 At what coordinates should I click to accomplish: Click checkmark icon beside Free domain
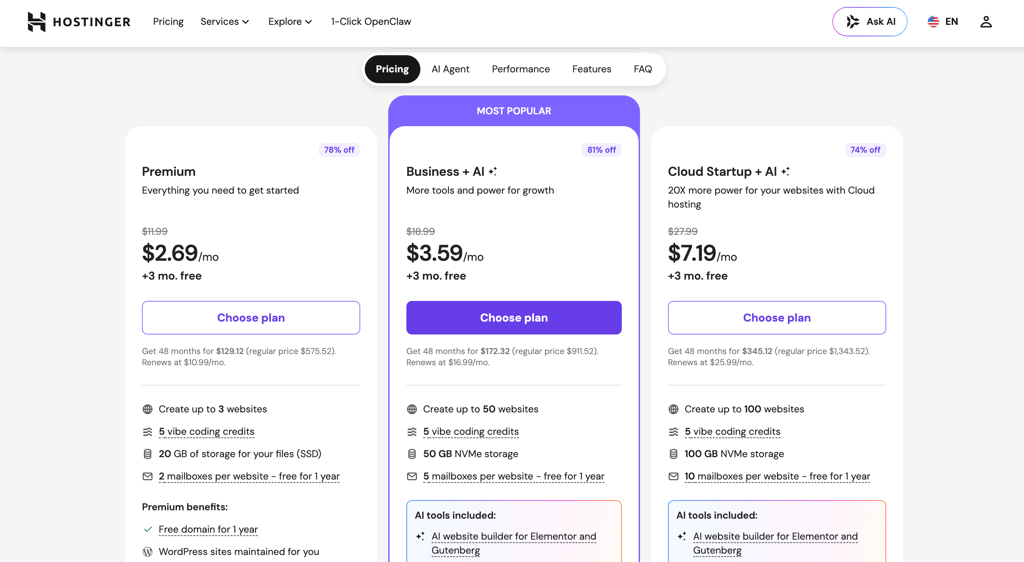148,529
